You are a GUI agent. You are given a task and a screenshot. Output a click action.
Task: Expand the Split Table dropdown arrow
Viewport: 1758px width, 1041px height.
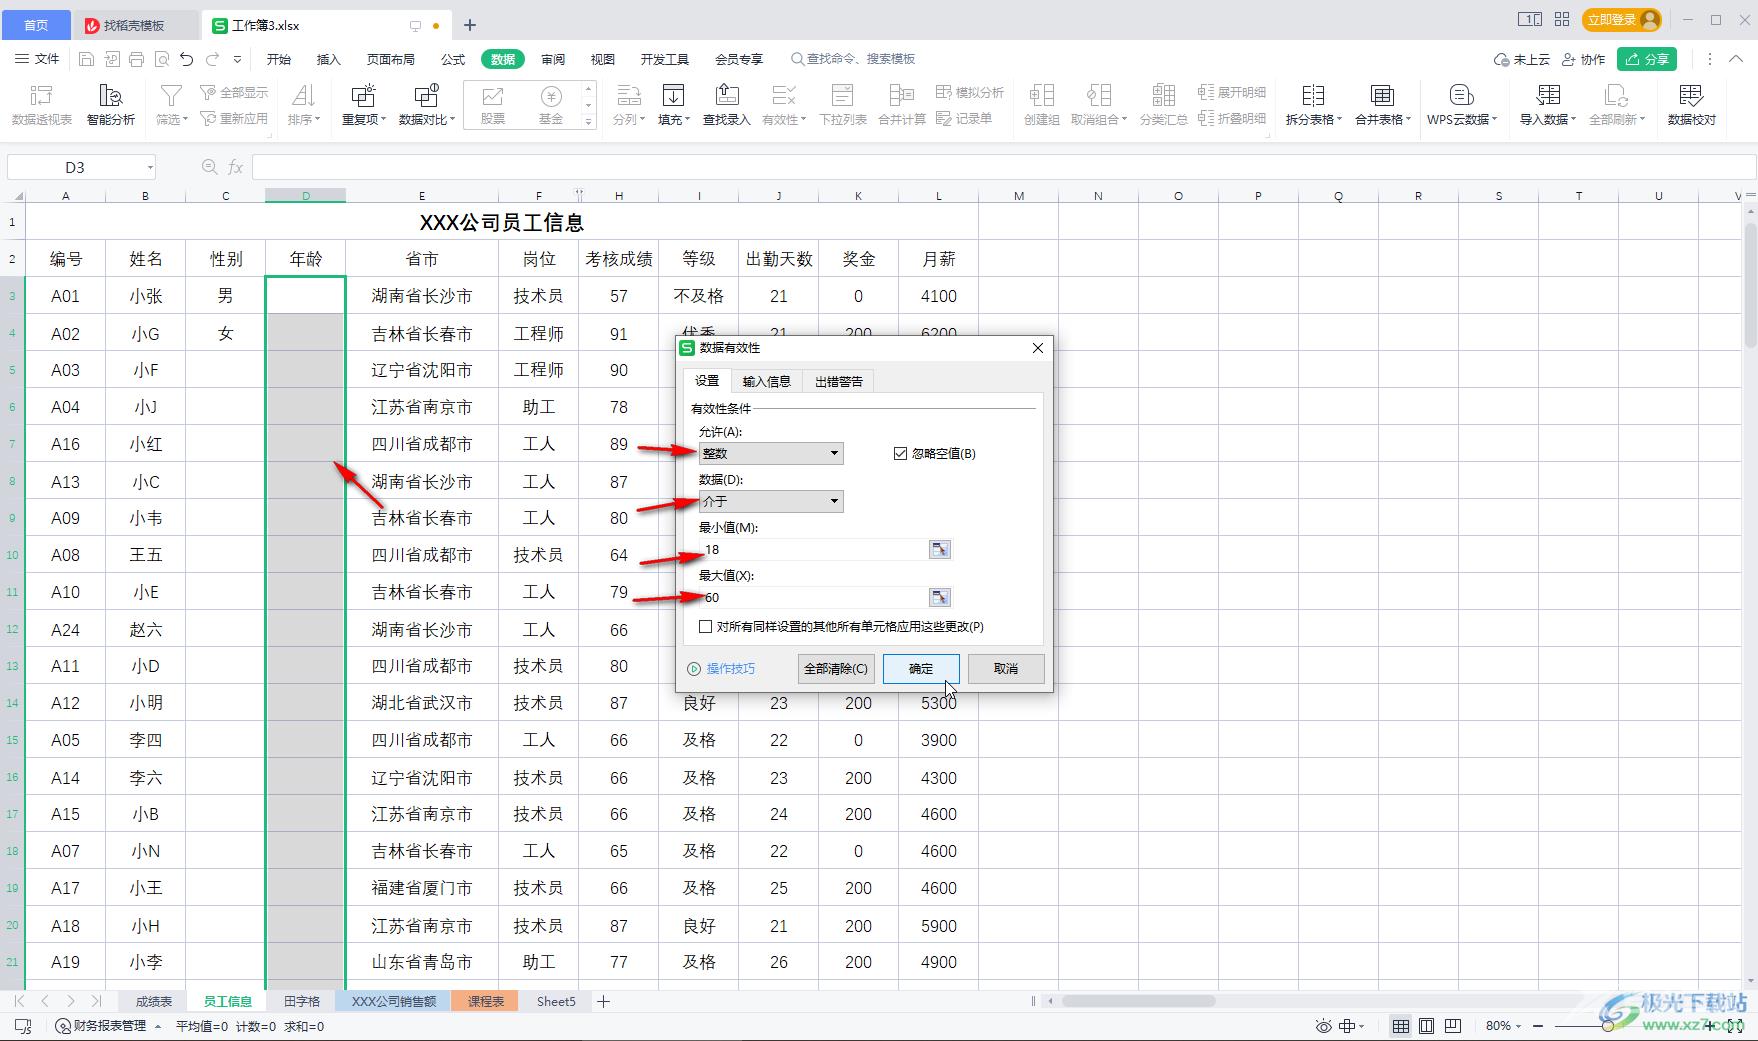[1339, 120]
